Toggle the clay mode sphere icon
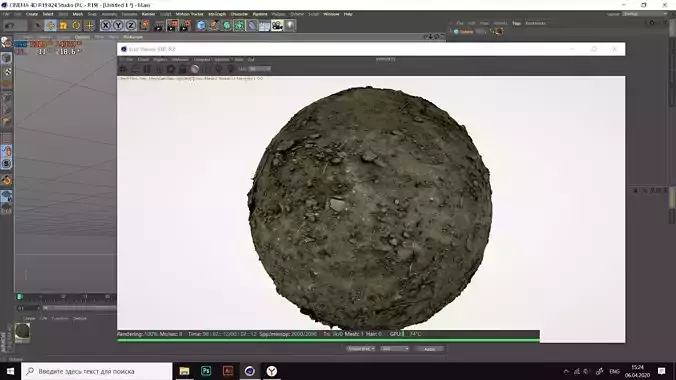The height and width of the screenshot is (380, 676). pyautogui.click(x=195, y=69)
